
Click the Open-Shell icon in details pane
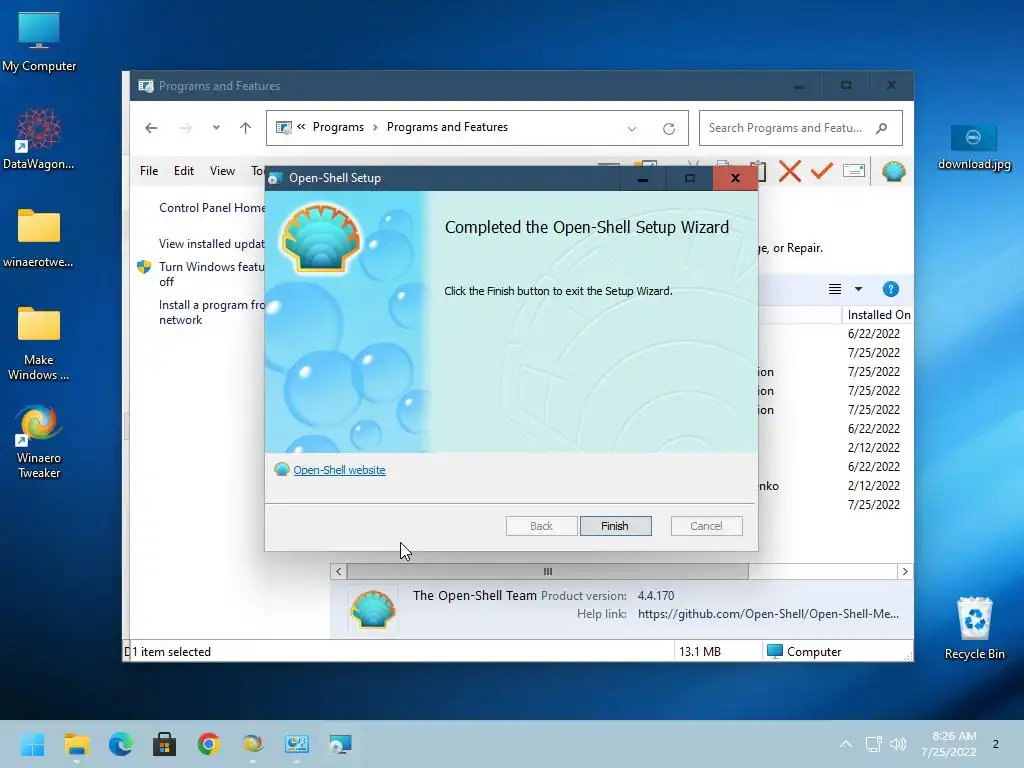(x=373, y=610)
